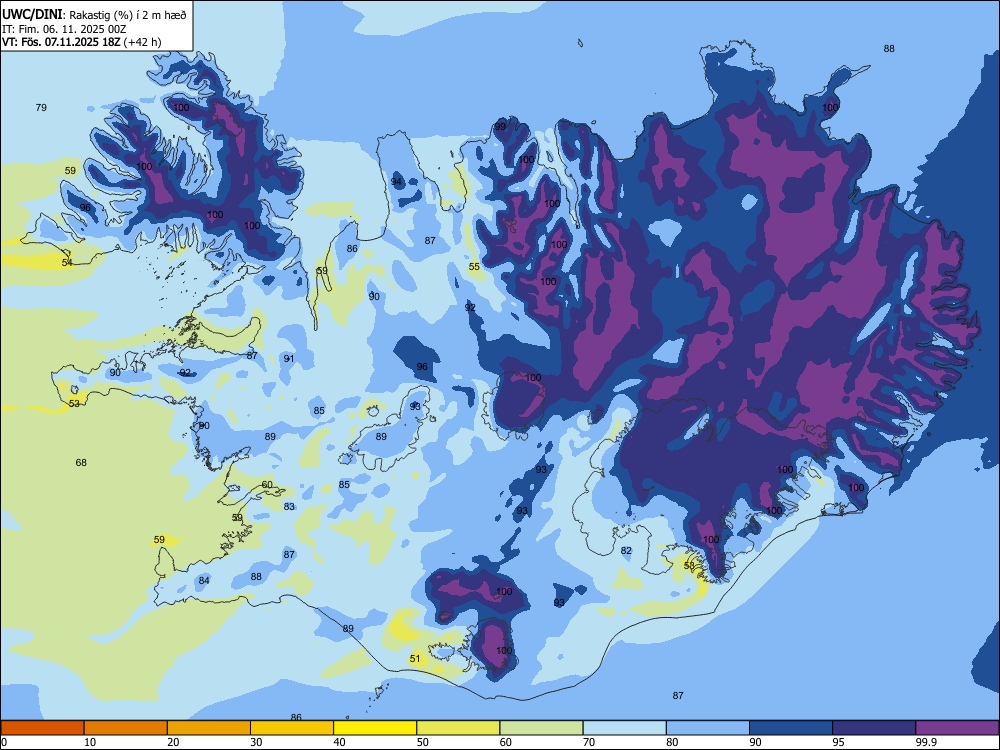This screenshot has height=750, width=1000.
Task: Click the pale blue 70–80 legend swatch
Action: click(x=625, y=728)
